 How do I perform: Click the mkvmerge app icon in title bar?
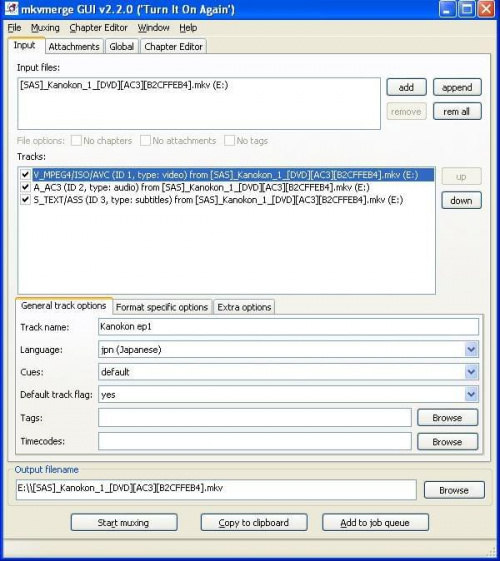(11, 8)
